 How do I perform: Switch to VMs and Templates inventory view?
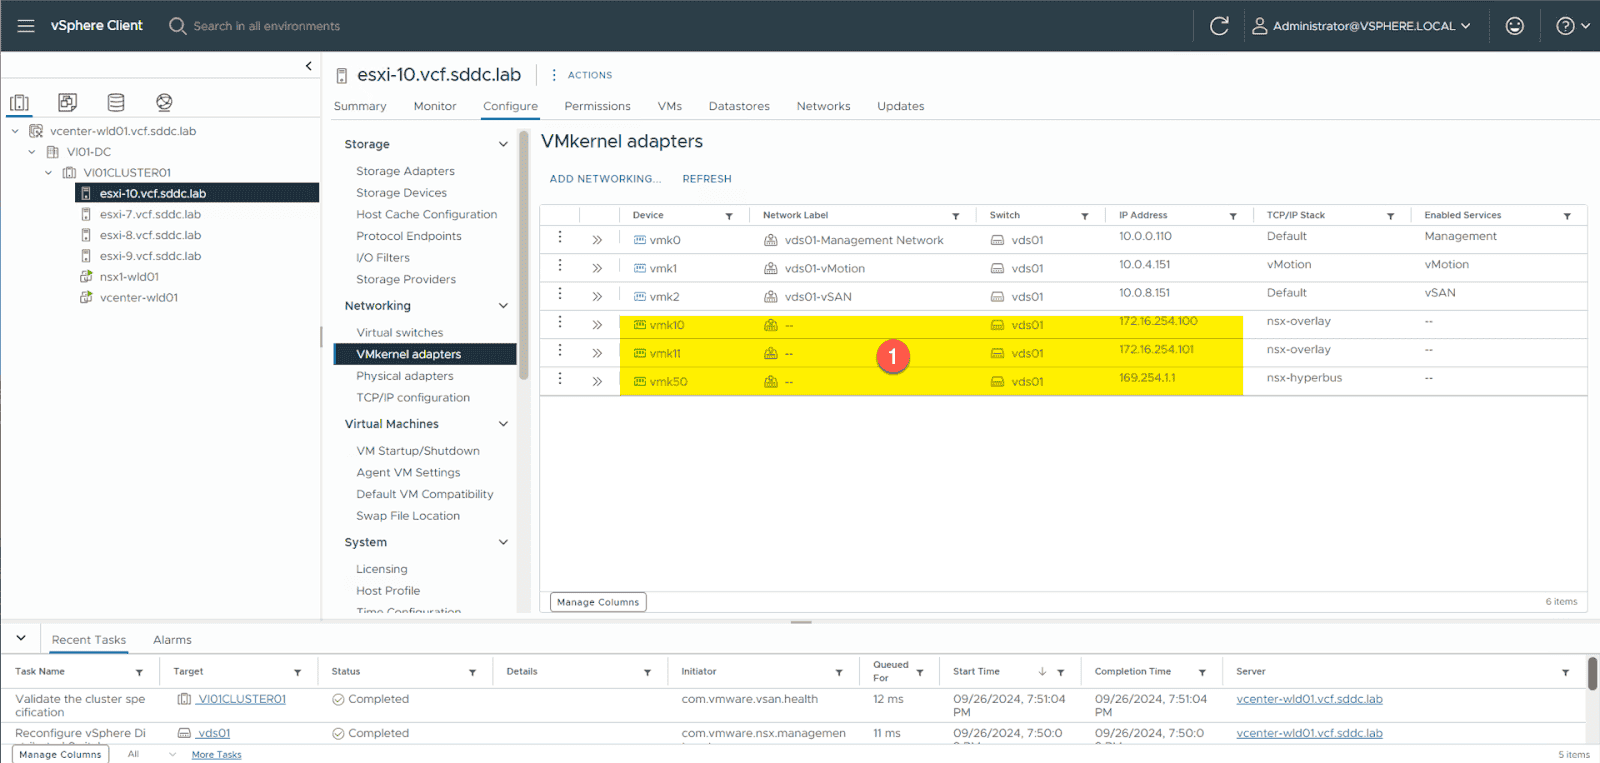tap(67, 102)
